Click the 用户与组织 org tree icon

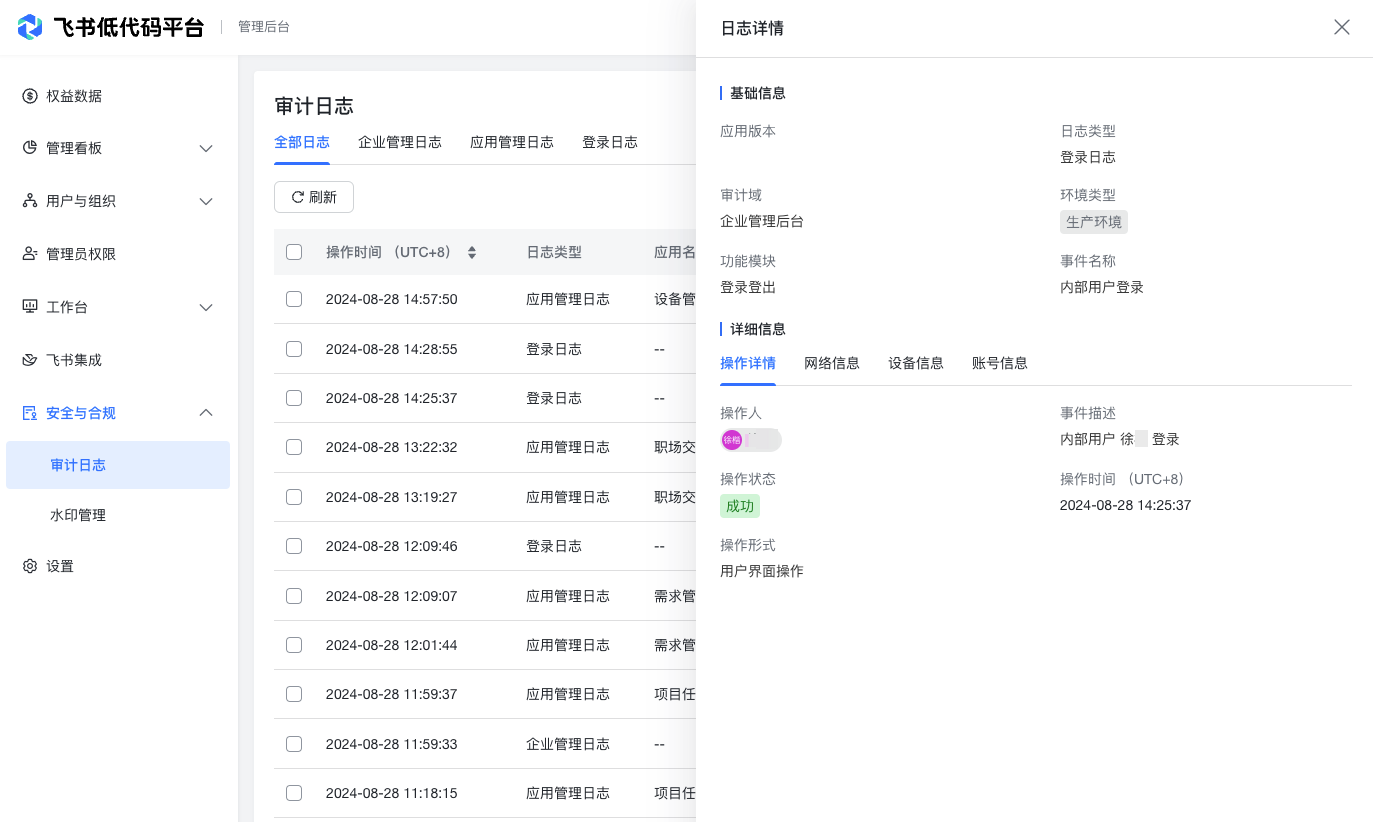[30, 201]
